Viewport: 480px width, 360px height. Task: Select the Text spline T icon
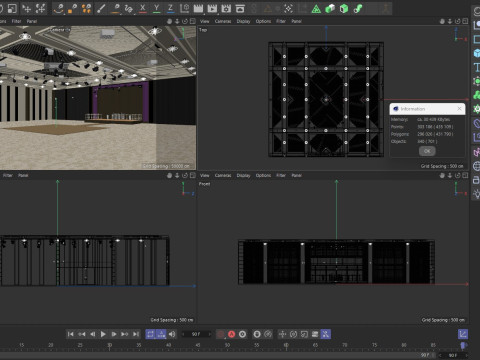[477, 67]
